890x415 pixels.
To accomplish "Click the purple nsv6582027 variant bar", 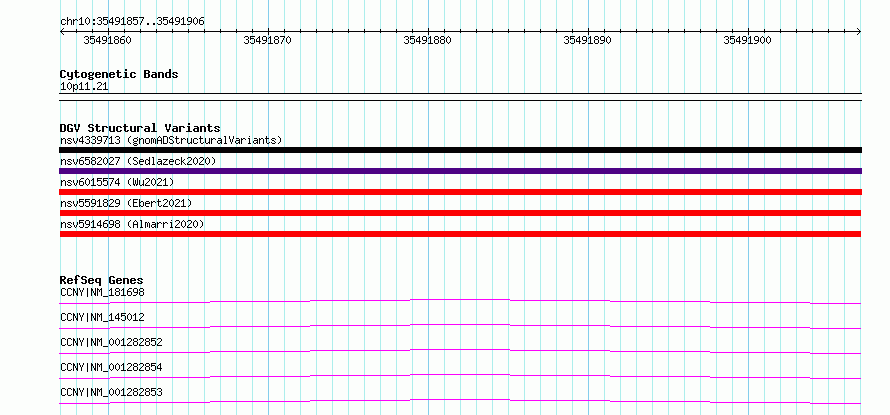I will click(460, 171).
